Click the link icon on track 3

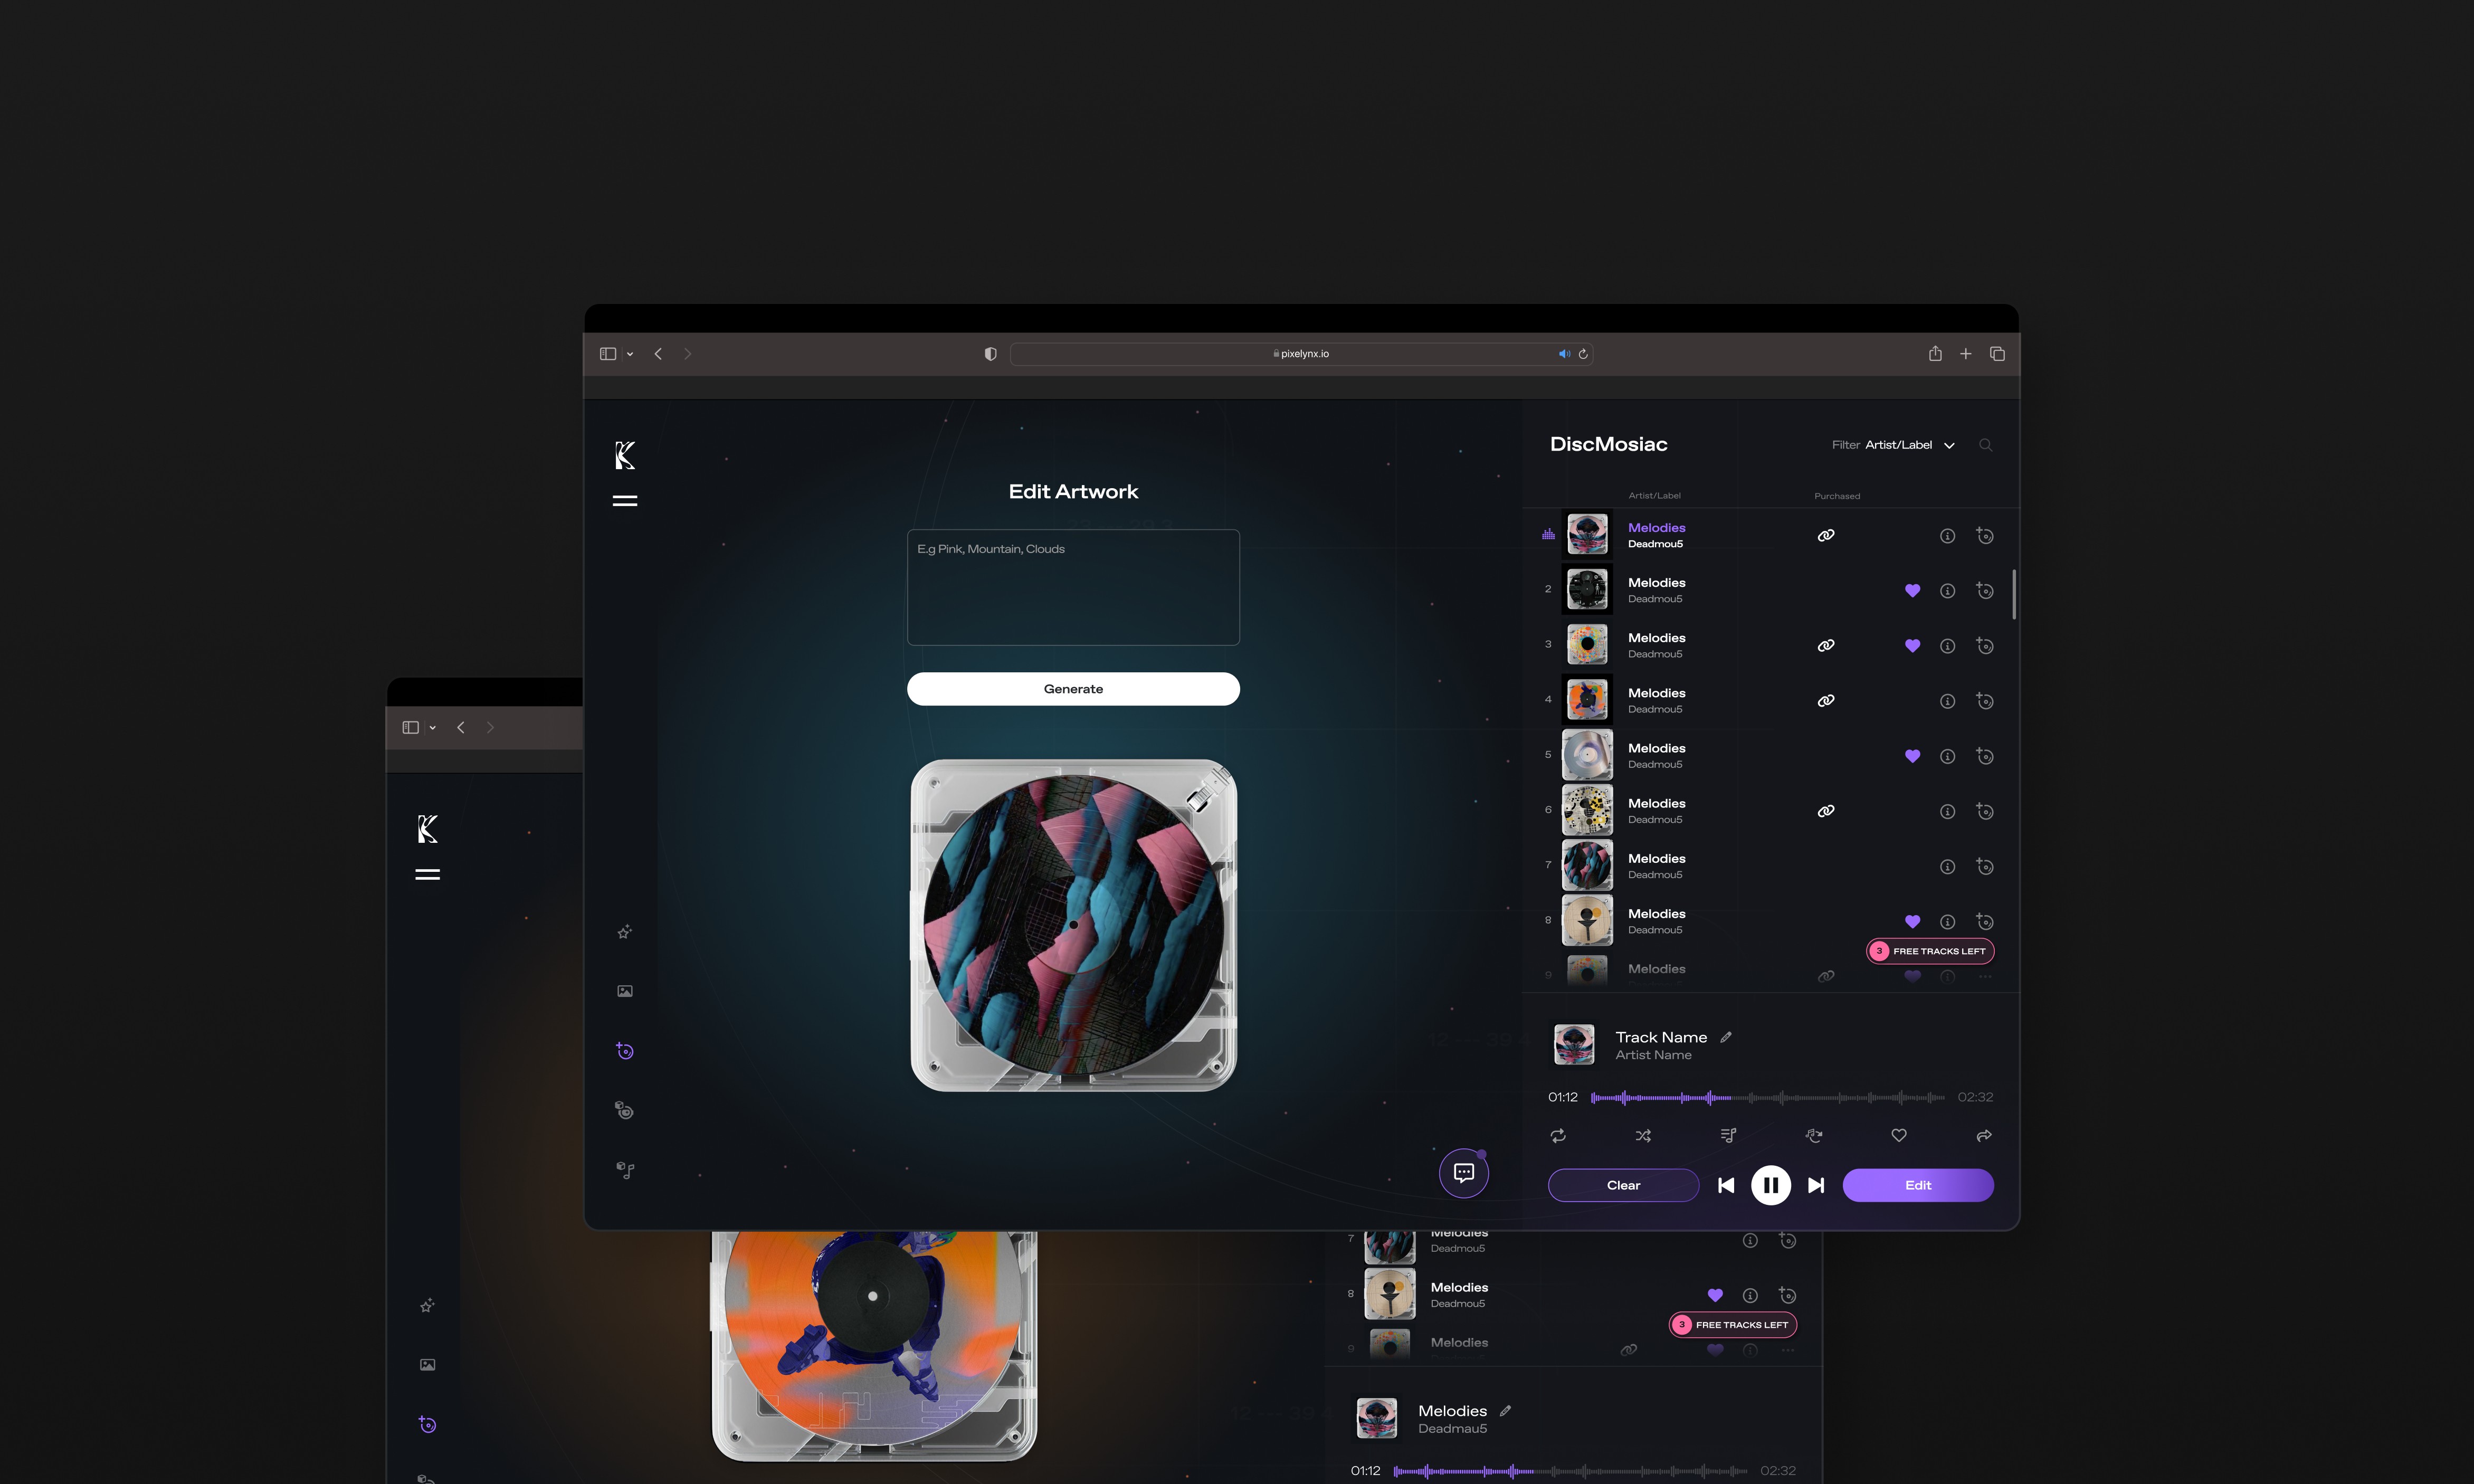pos(1826,646)
